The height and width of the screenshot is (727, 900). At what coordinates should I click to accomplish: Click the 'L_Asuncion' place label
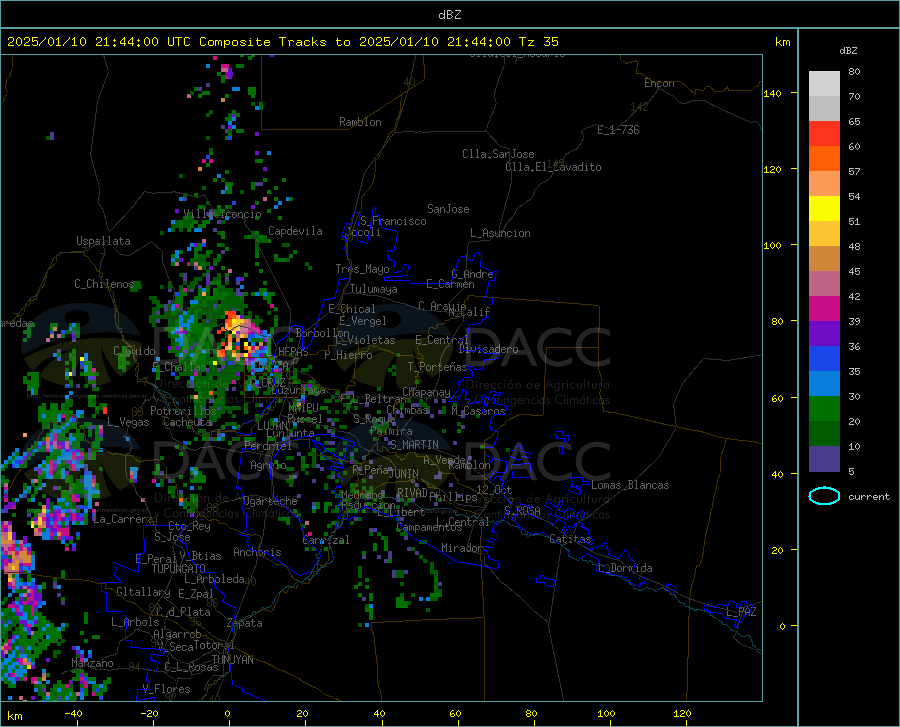point(500,233)
